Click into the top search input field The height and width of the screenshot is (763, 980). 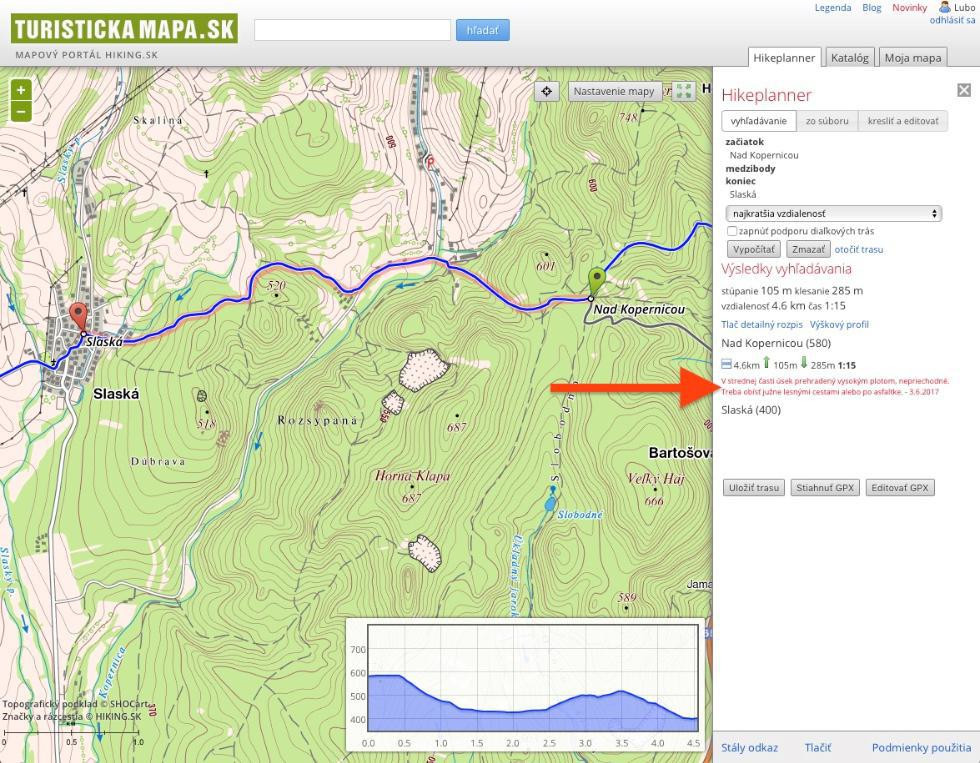tap(352, 30)
